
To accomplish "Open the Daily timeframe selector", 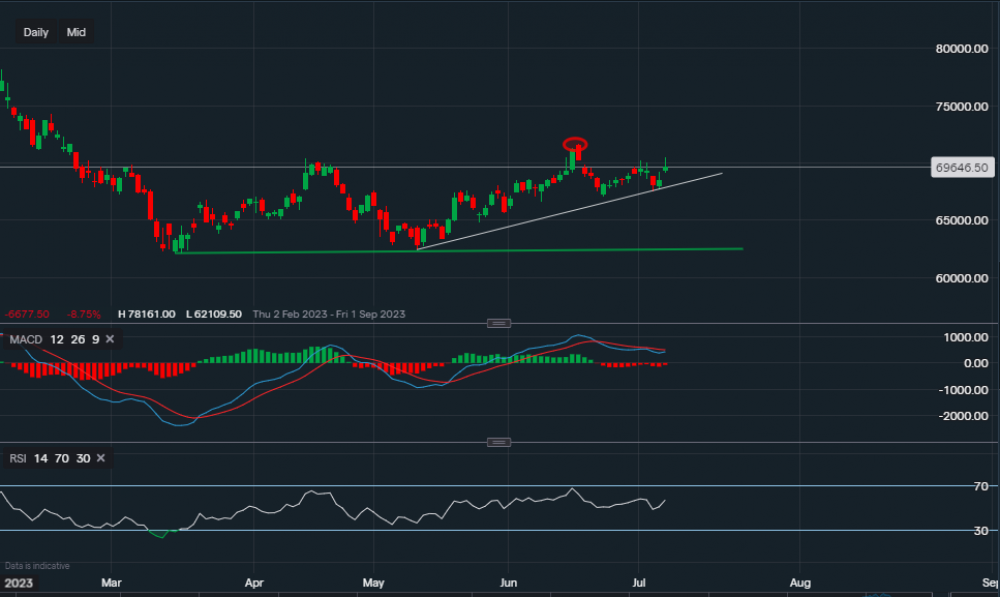I will point(36,32).
